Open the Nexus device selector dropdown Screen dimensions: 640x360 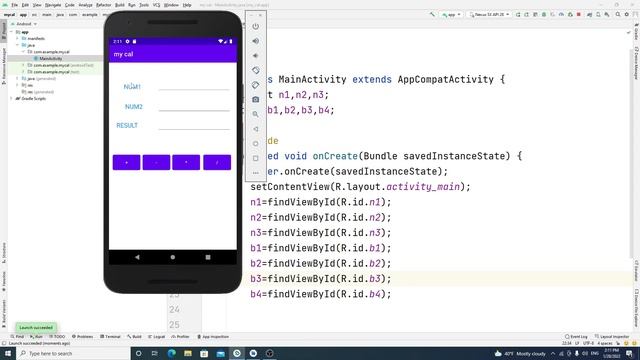489,14
